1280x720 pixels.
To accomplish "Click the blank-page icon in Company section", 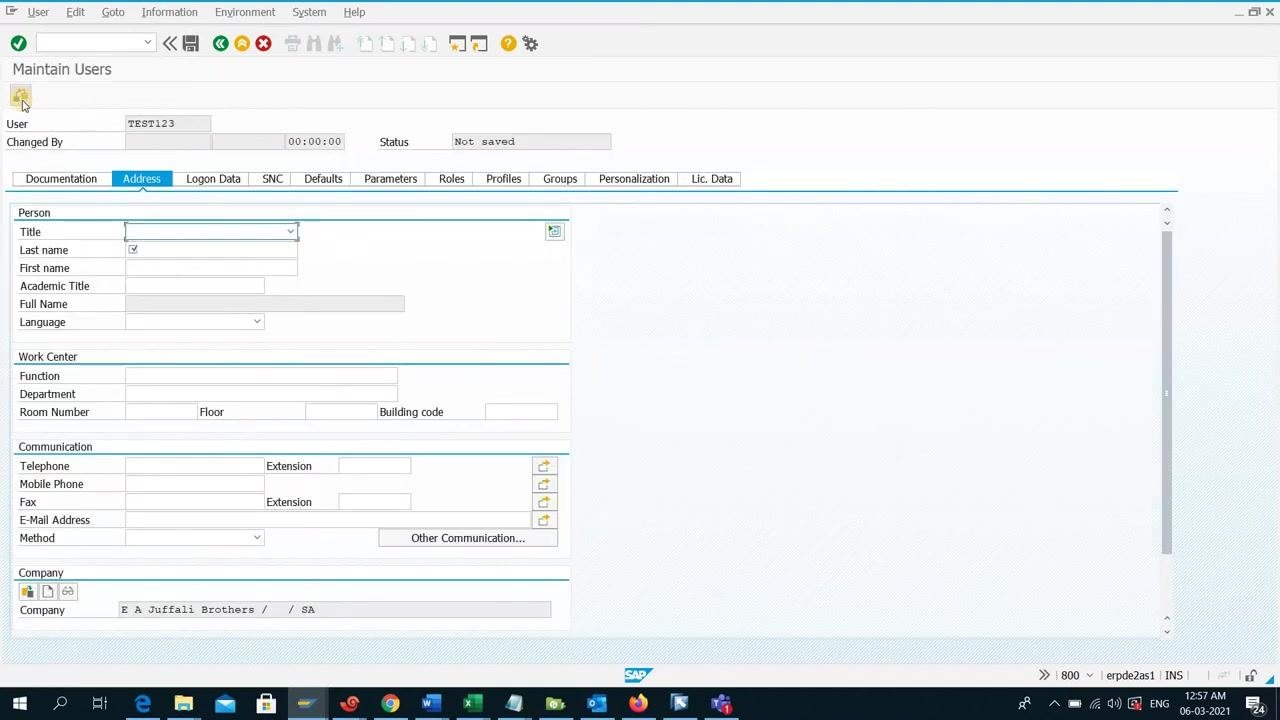I will [47, 591].
